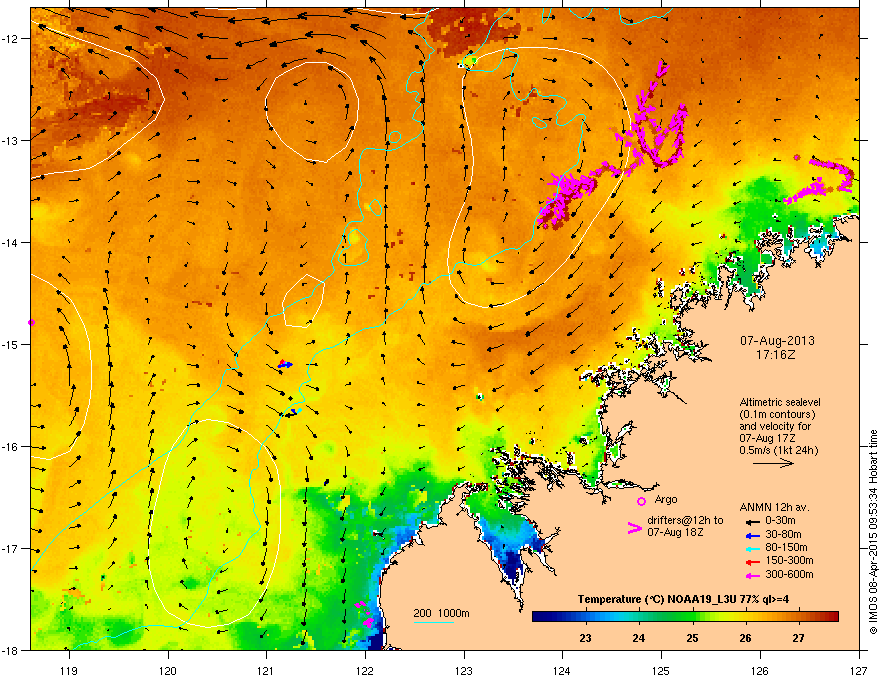Click the longitude axis label 126

tap(760, 670)
